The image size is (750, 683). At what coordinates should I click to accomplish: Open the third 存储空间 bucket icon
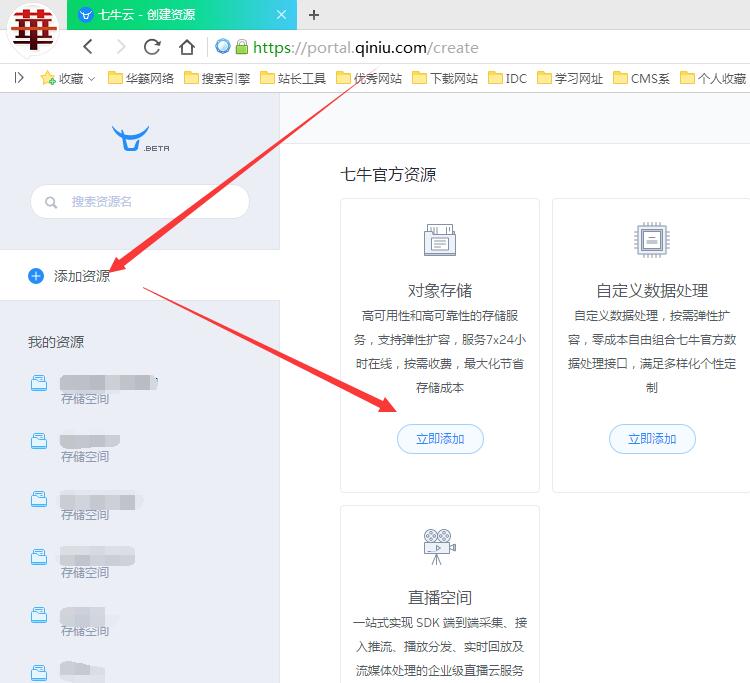point(39,499)
